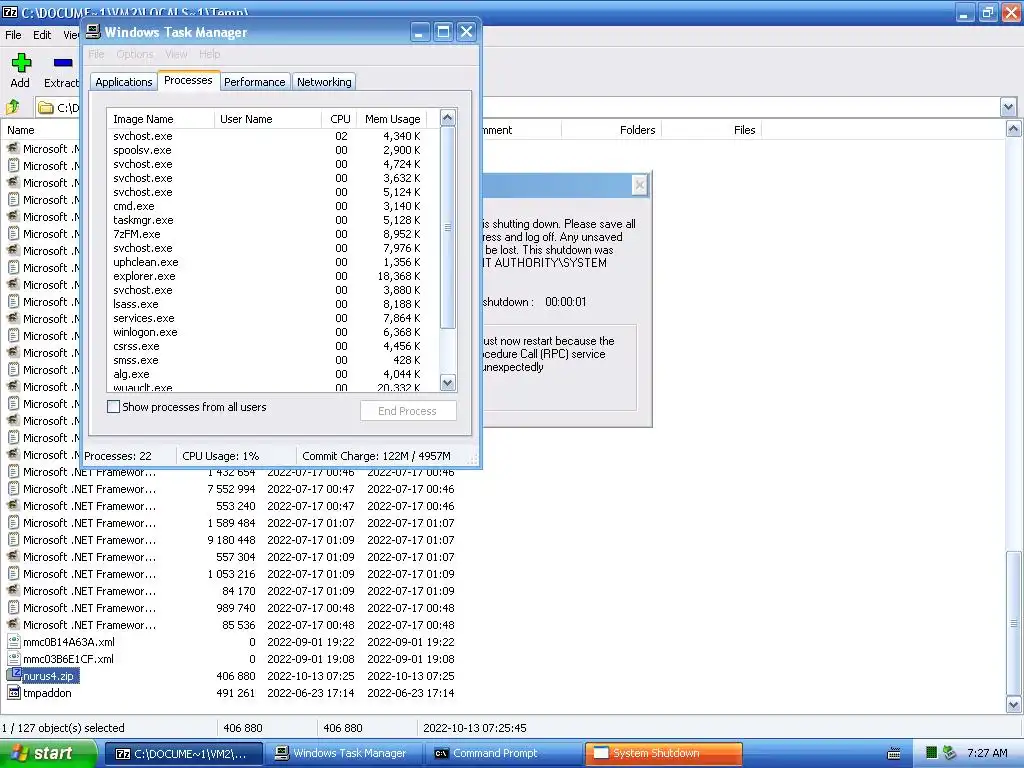Click the 7z icon in 7-Zip title bar
Image resolution: width=1024 pixels, height=768 pixels.
point(10,11)
